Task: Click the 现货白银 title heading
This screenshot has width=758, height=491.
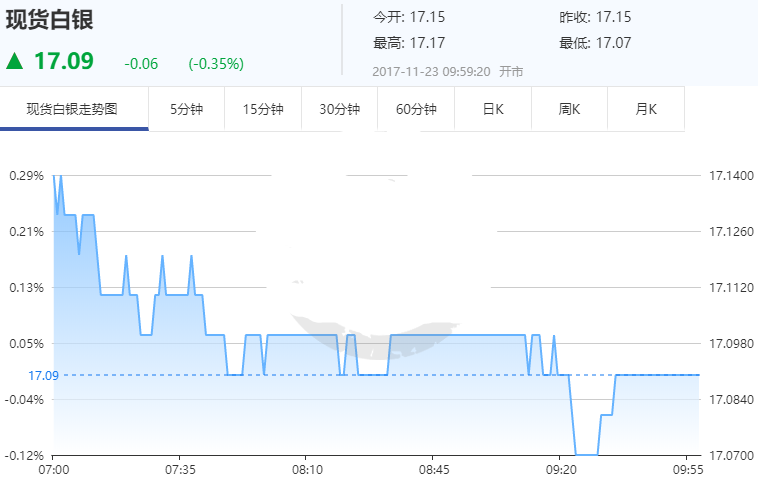Action: [45, 20]
